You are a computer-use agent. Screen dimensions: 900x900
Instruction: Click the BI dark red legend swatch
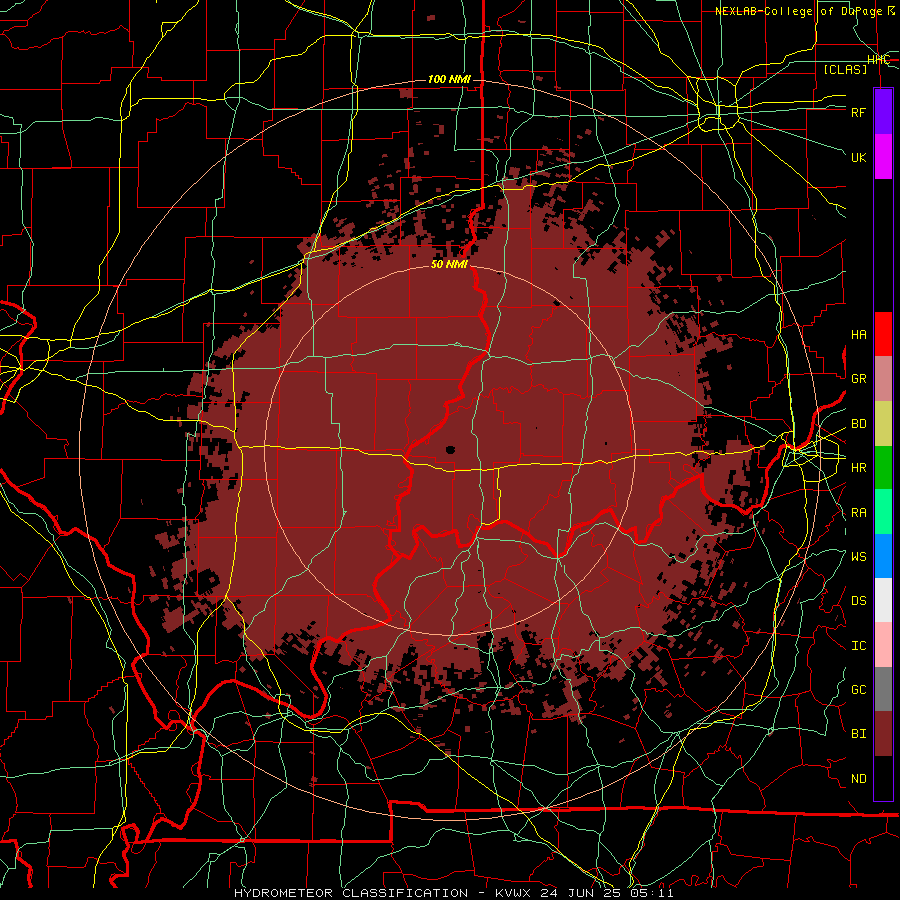click(883, 734)
